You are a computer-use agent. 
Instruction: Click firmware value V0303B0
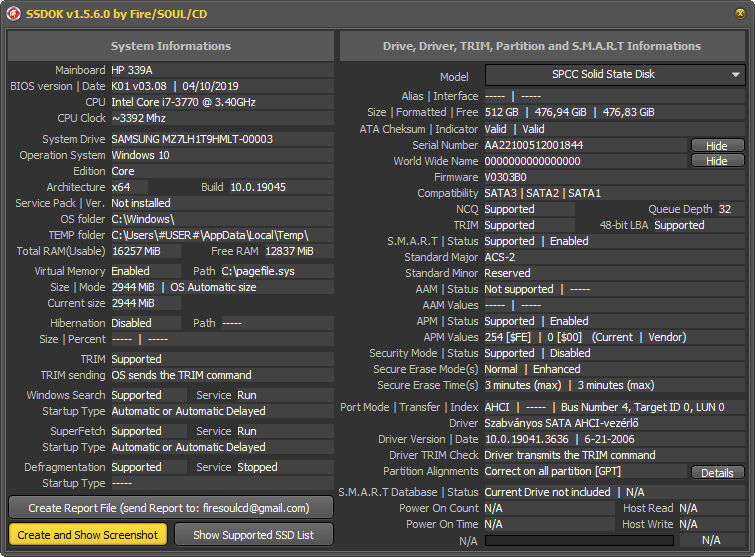506,177
